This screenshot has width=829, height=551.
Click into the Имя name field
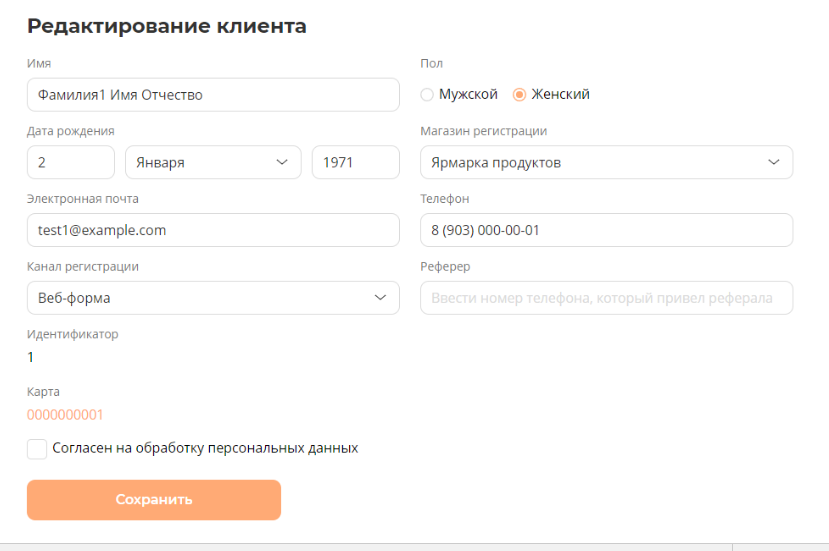click(x=212, y=95)
